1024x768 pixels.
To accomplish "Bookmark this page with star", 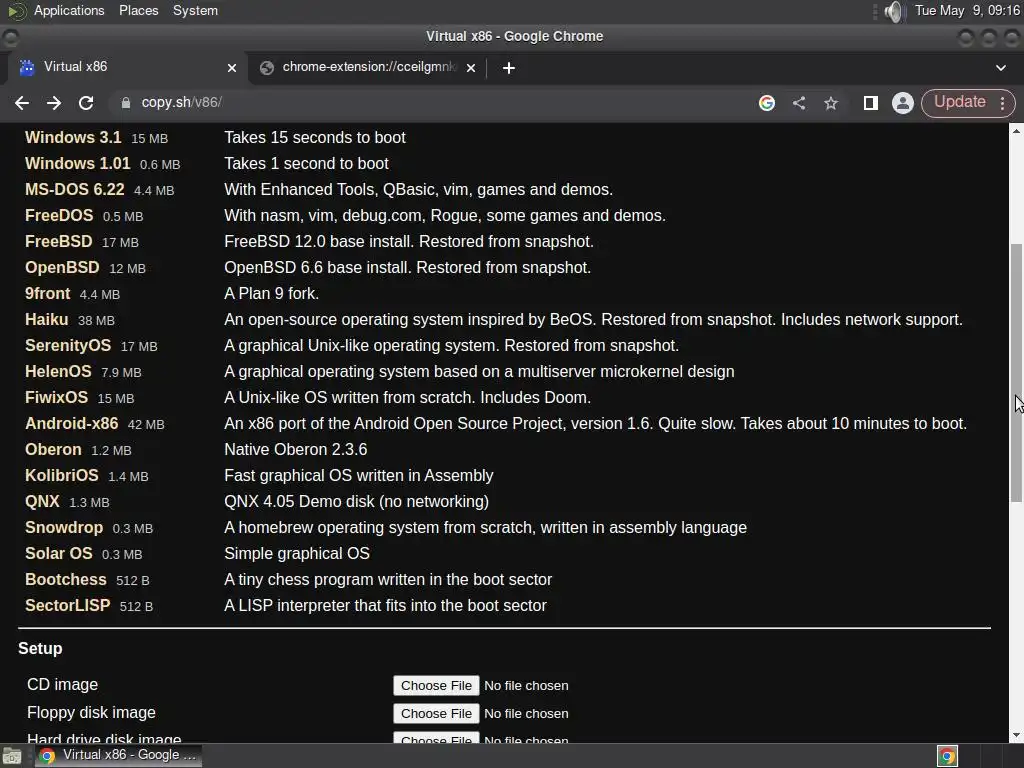I will (x=831, y=103).
